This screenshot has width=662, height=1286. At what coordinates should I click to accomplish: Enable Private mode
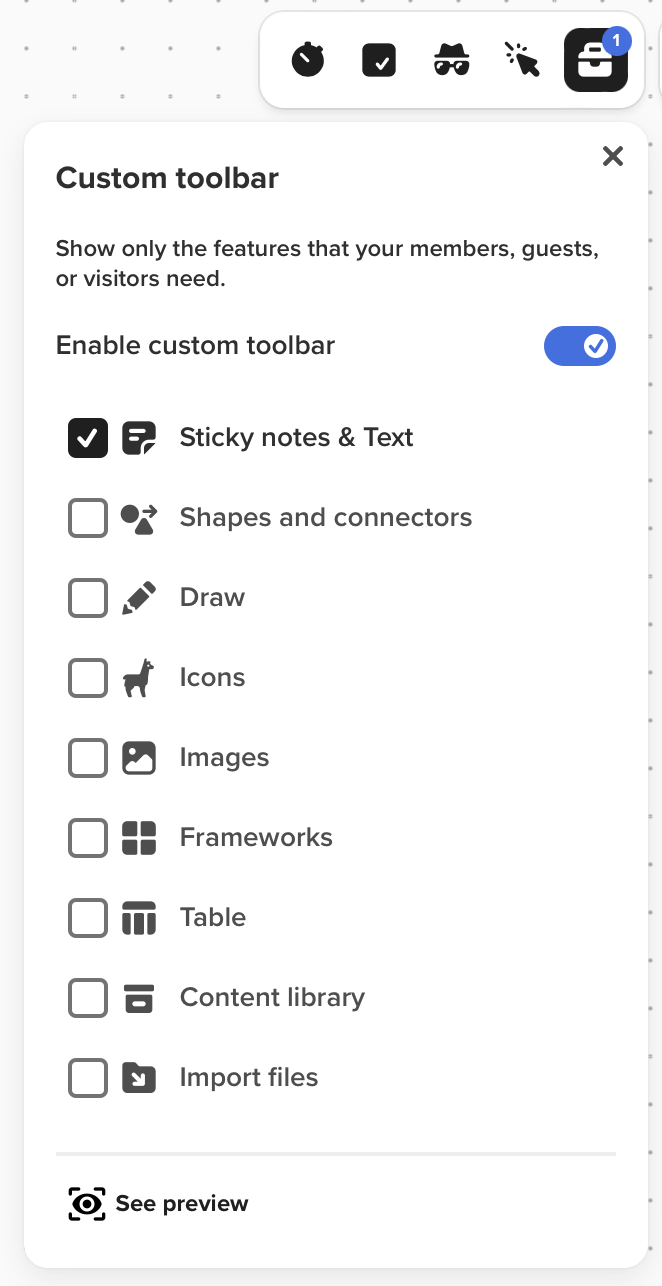click(x=451, y=60)
